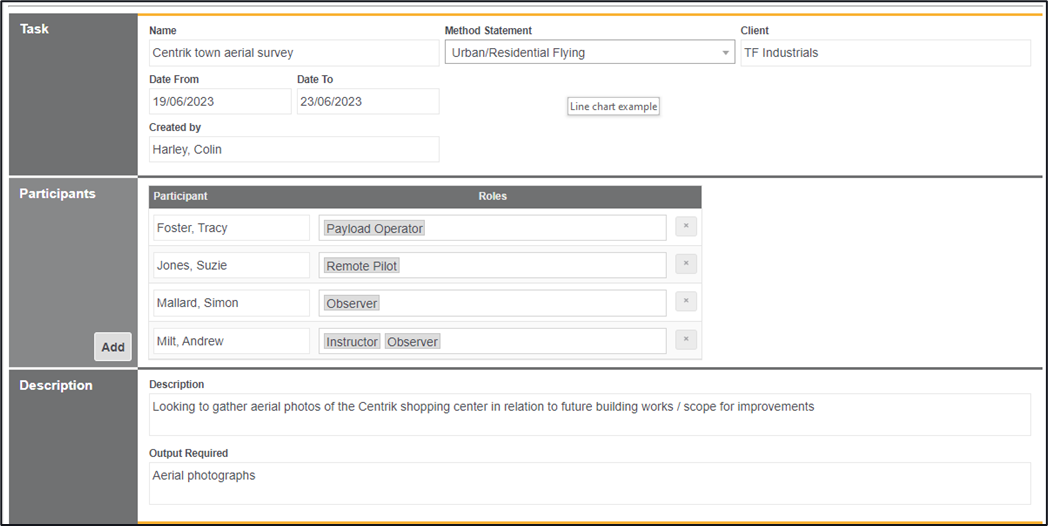Click Mallard, Simon's Observer role tag
1048x526 pixels.
(x=352, y=303)
